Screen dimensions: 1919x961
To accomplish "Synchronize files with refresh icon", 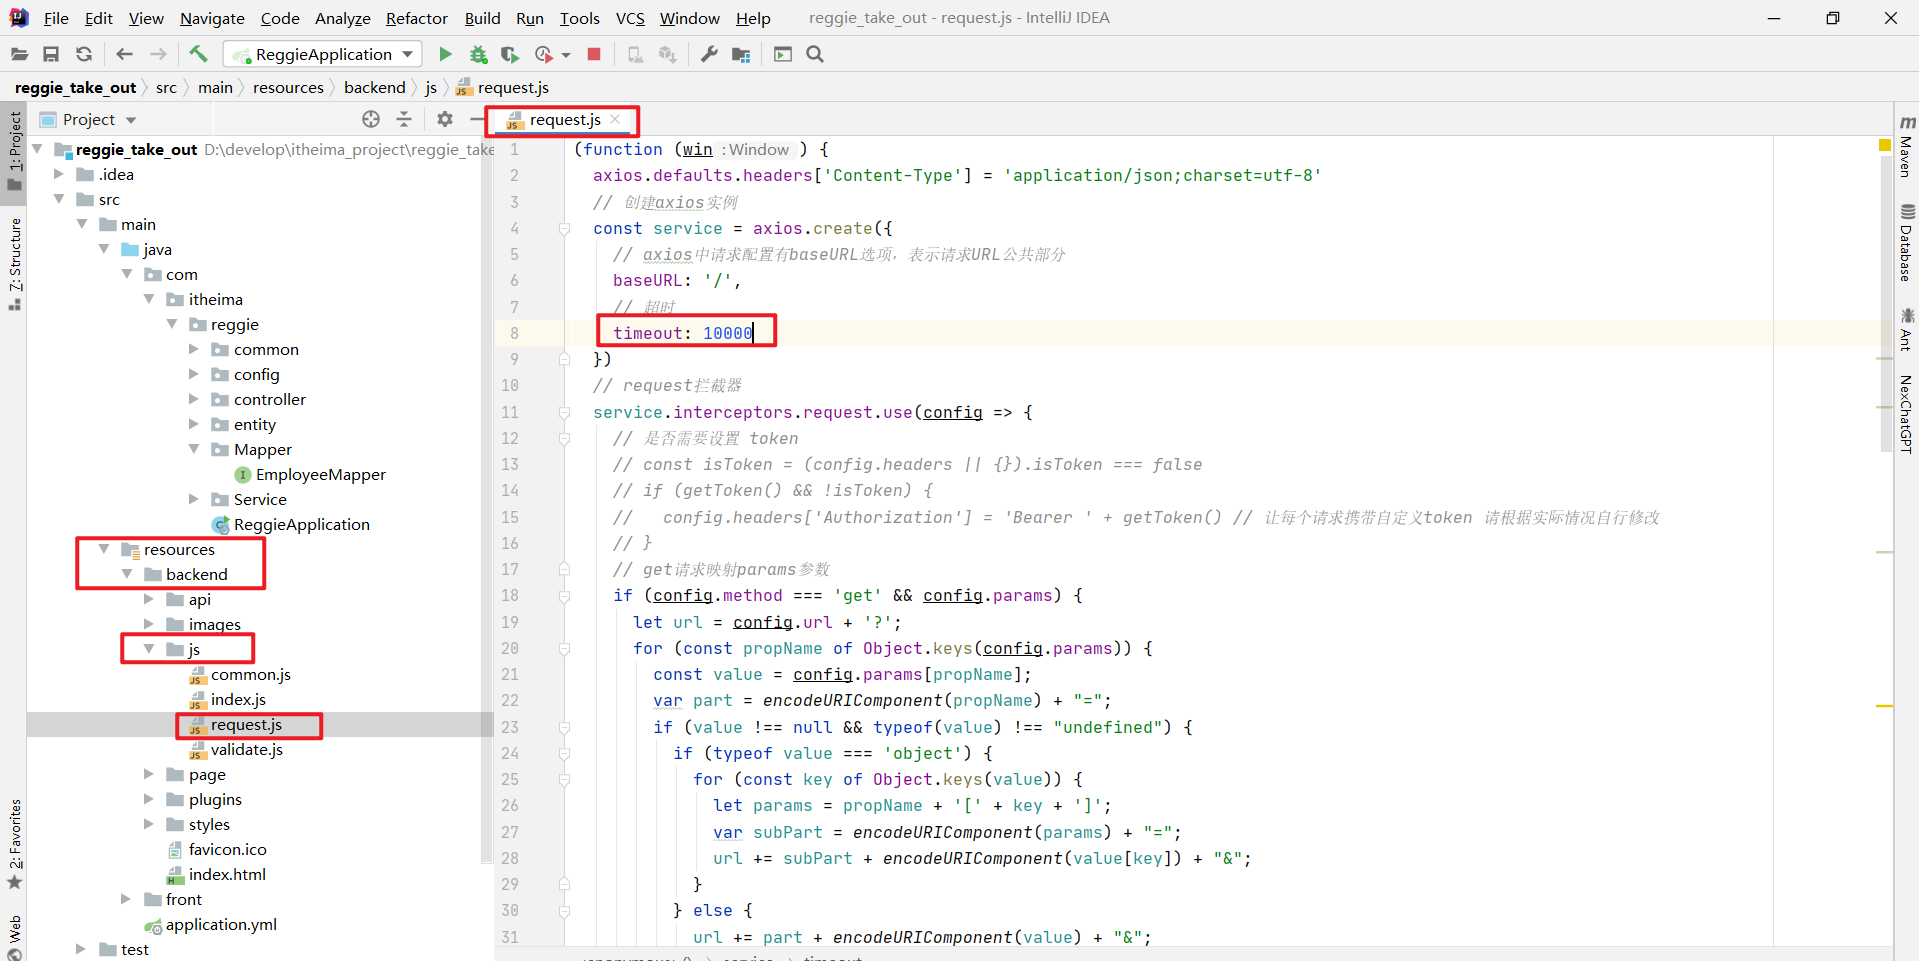I will tap(84, 54).
